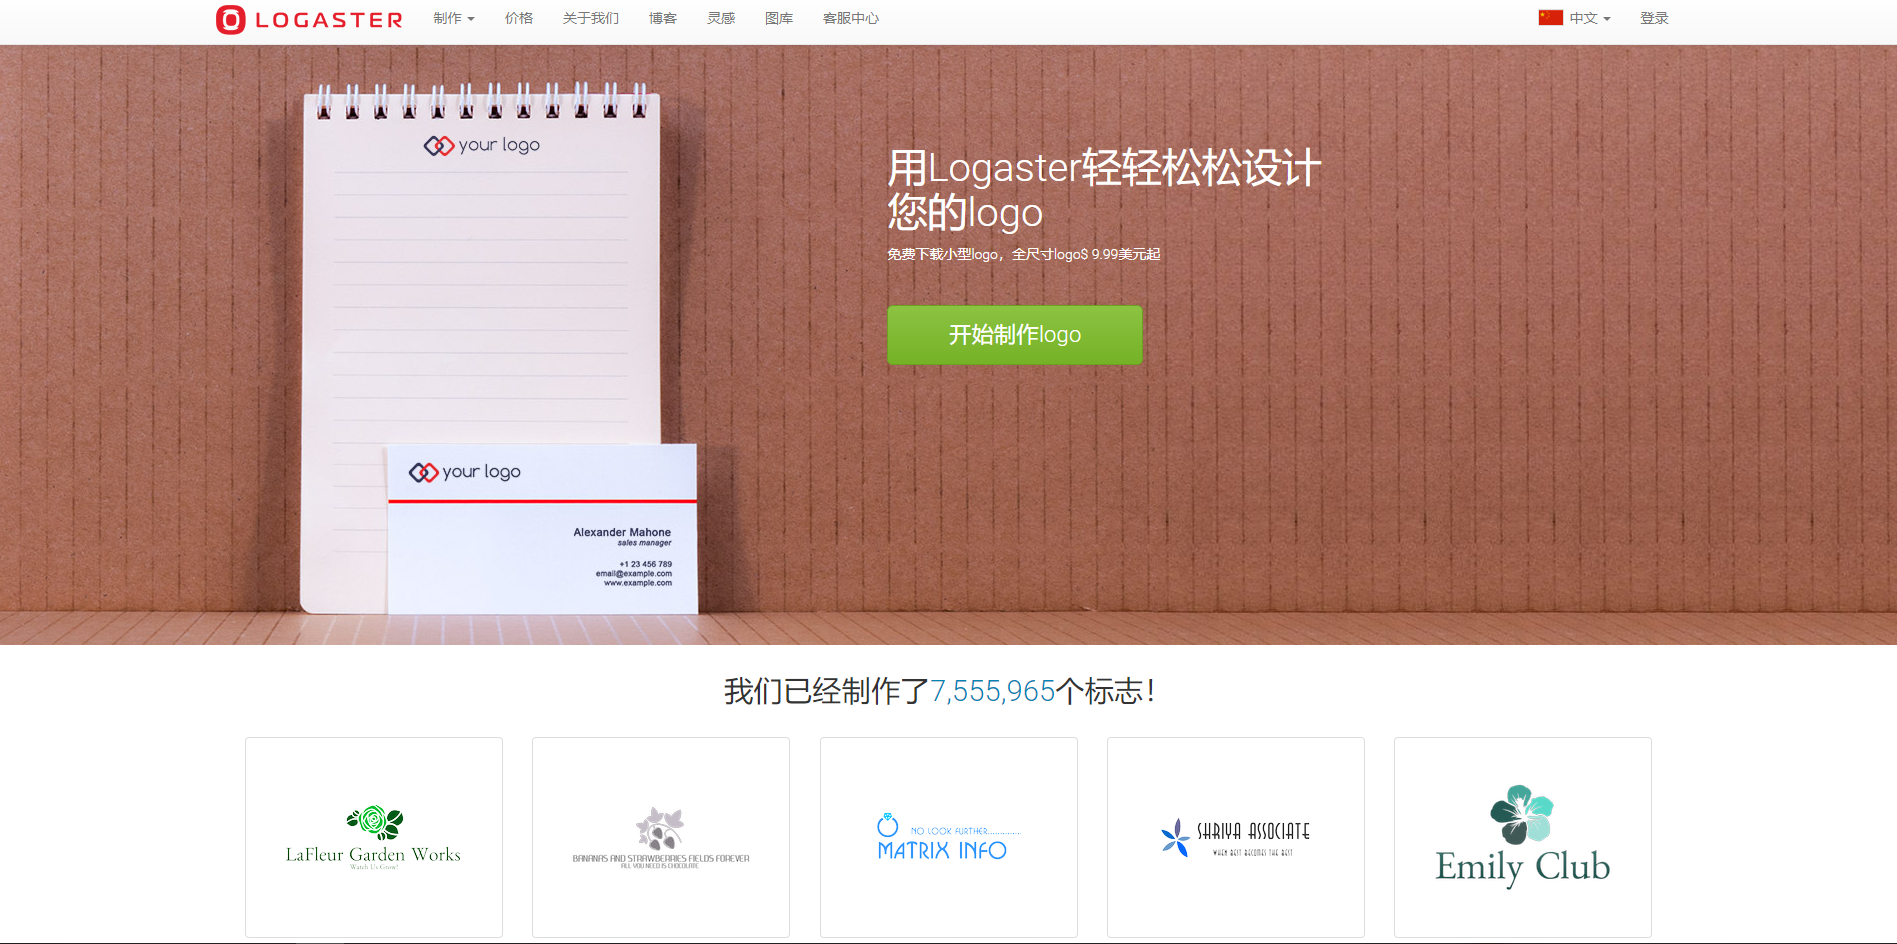The image size is (1897, 944).
Task: Open the 价格 menu item
Action: (519, 18)
